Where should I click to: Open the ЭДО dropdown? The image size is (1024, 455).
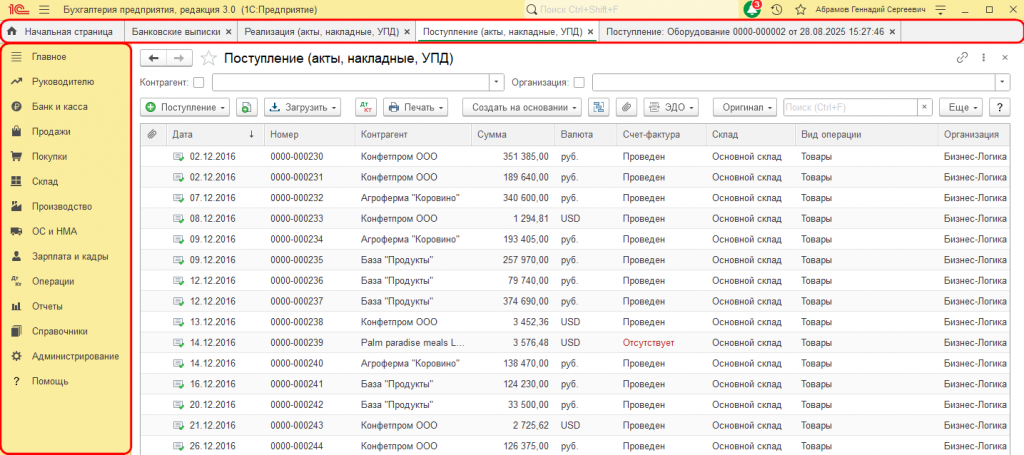pyautogui.click(x=671, y=107)
